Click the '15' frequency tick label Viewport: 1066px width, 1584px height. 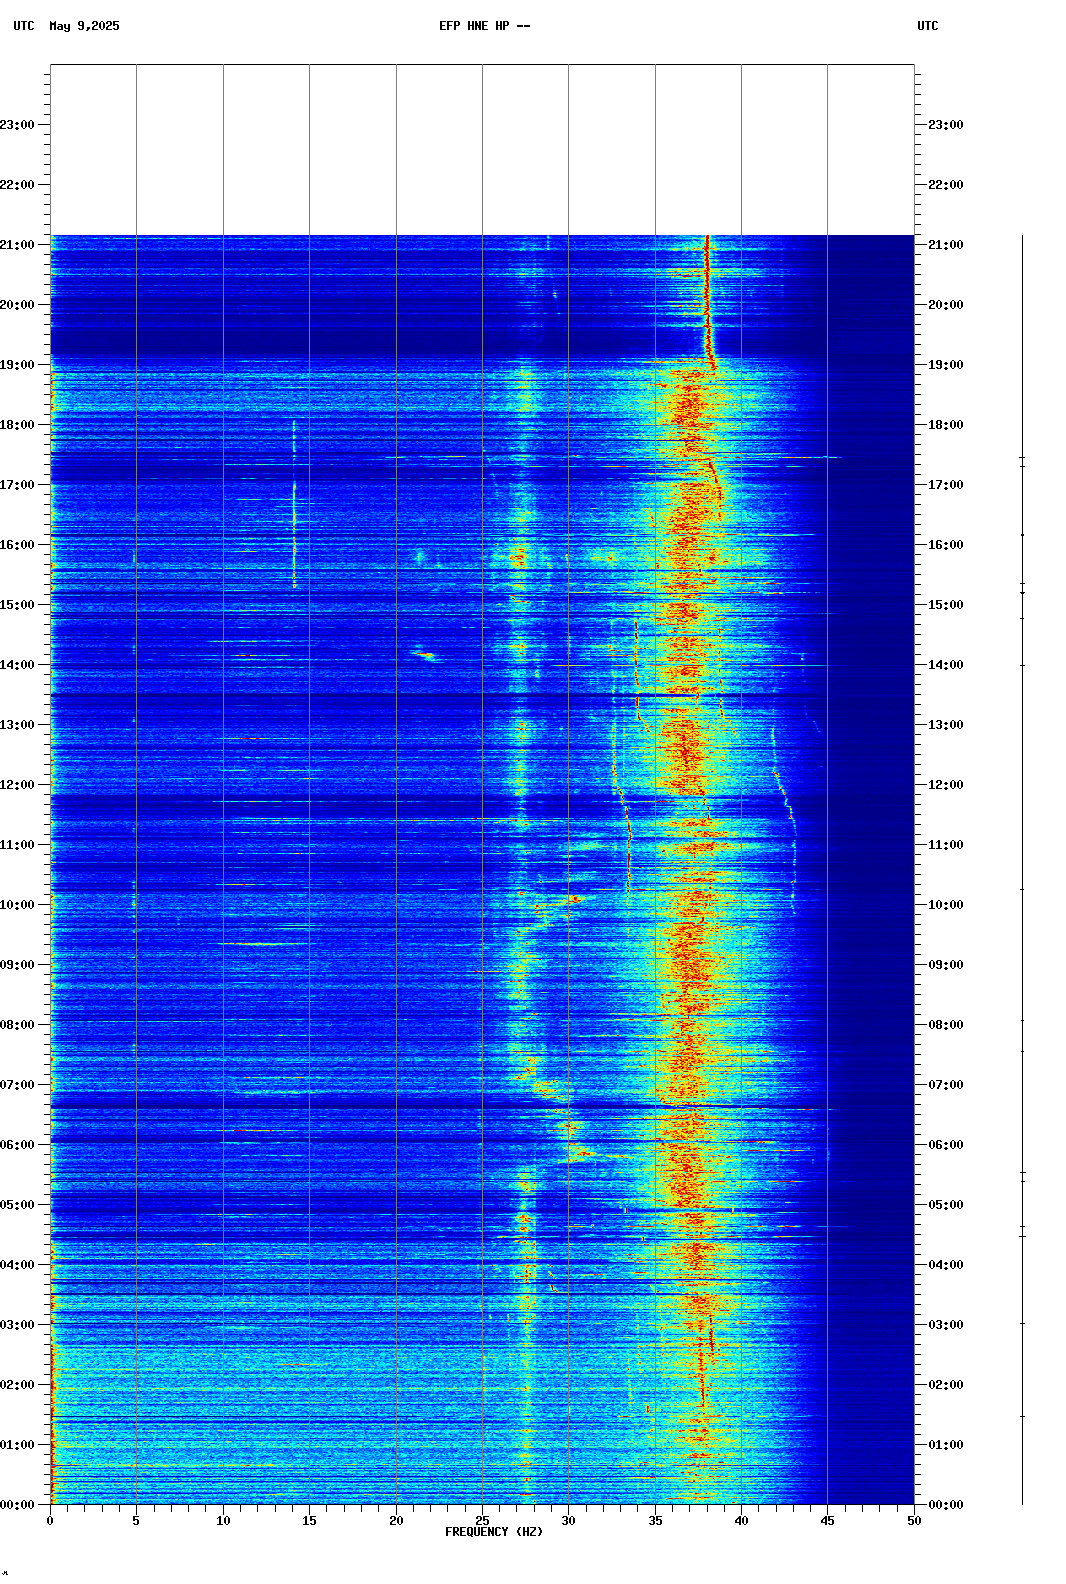pyautogui.click(x=309, y=1521)
